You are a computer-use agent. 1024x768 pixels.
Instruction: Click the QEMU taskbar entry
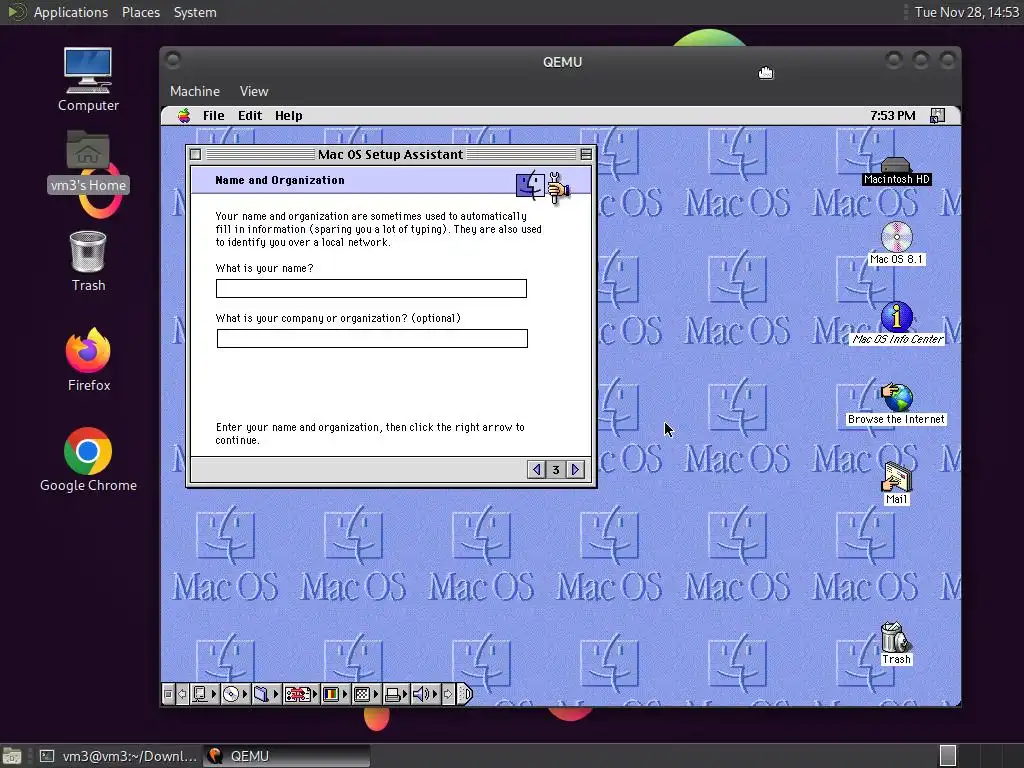[x=287, y=756]
